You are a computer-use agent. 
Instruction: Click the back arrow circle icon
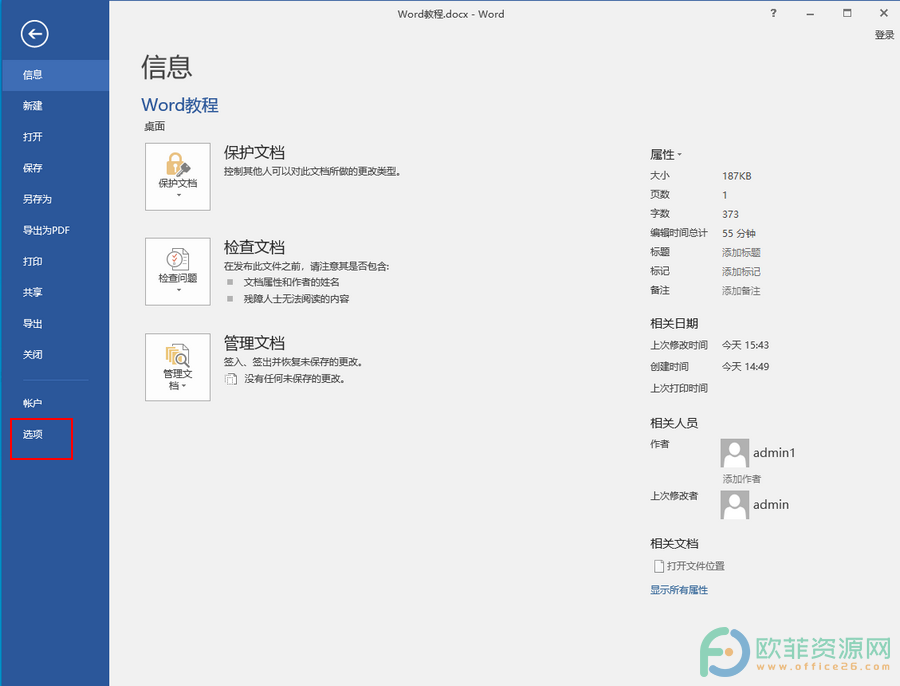click(x=34, y=34)
